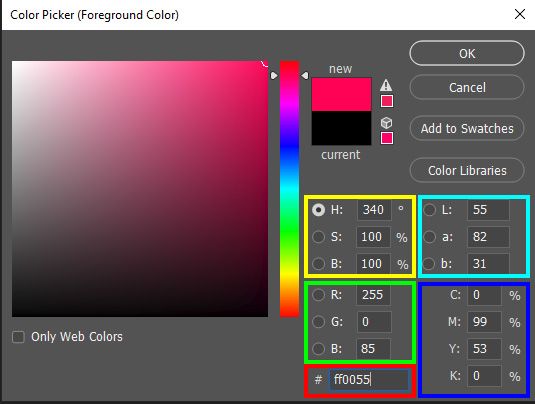The height and width of the screenshot is (404, 535).
Task: Select the closest web safe color swatch
Action: (x=387, y=138)
